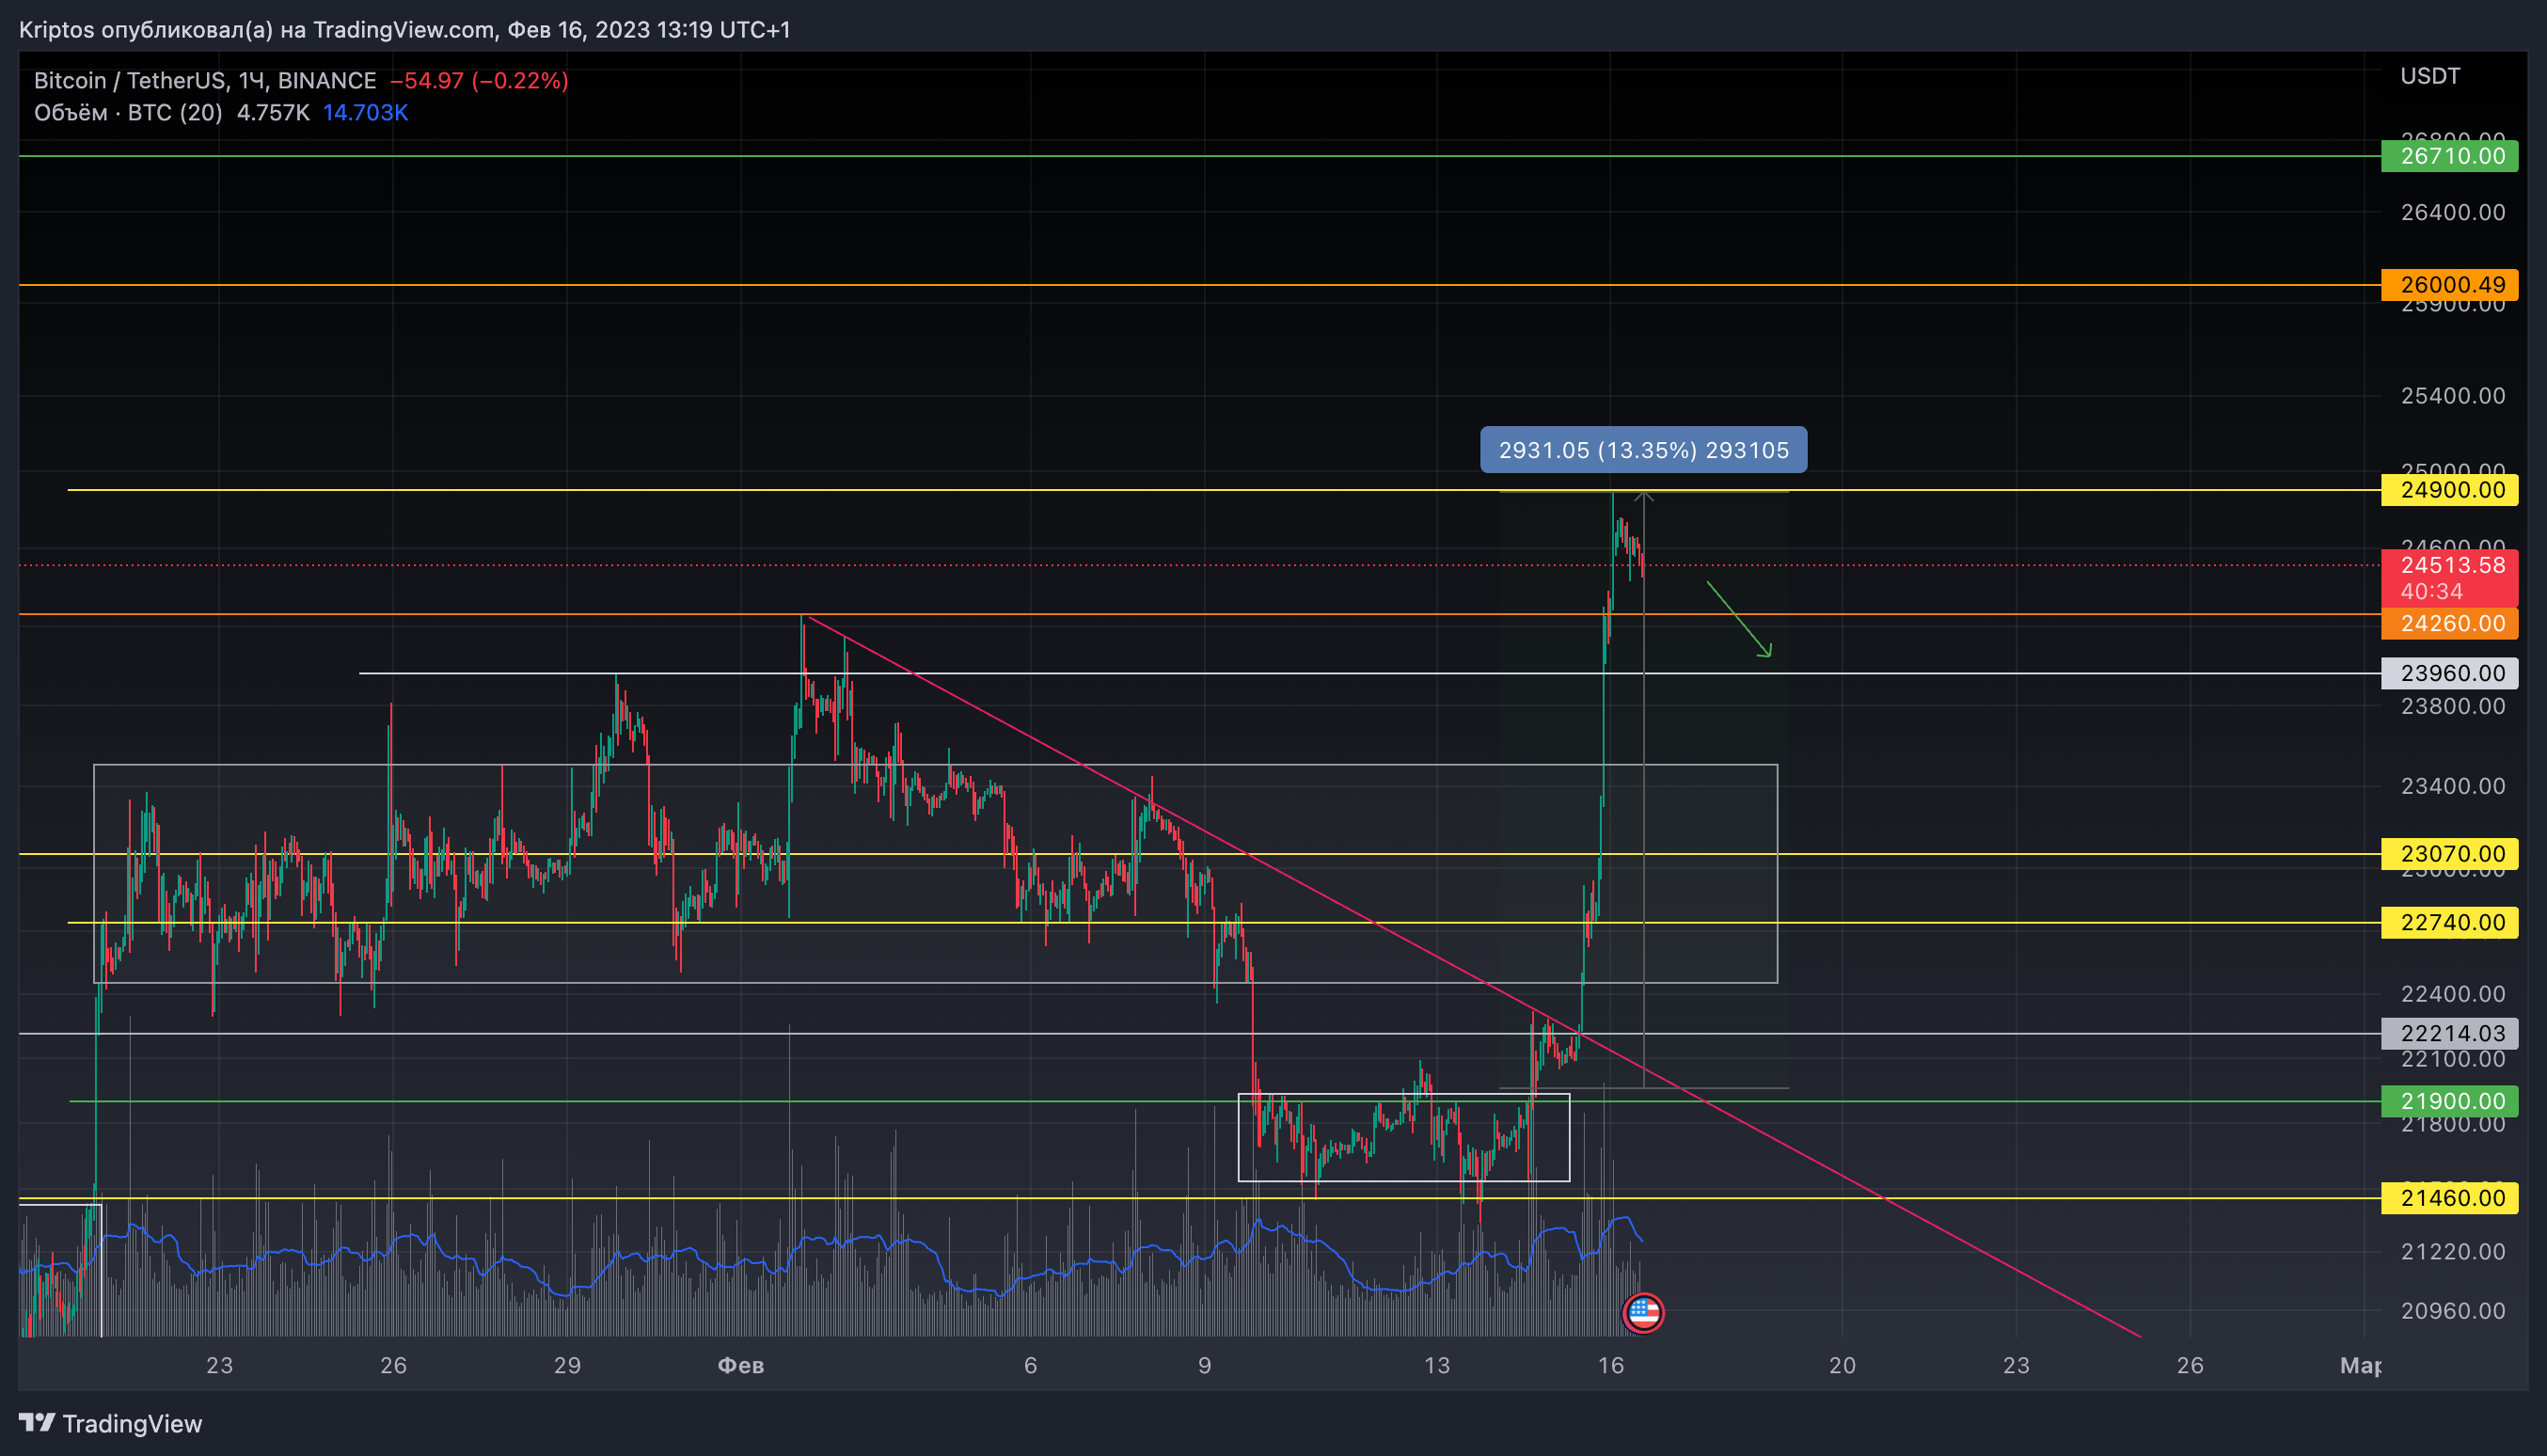Click the Bitcoin / TetherUS symbol title
2547x1456 pixels.
click(x=205, y=80)
